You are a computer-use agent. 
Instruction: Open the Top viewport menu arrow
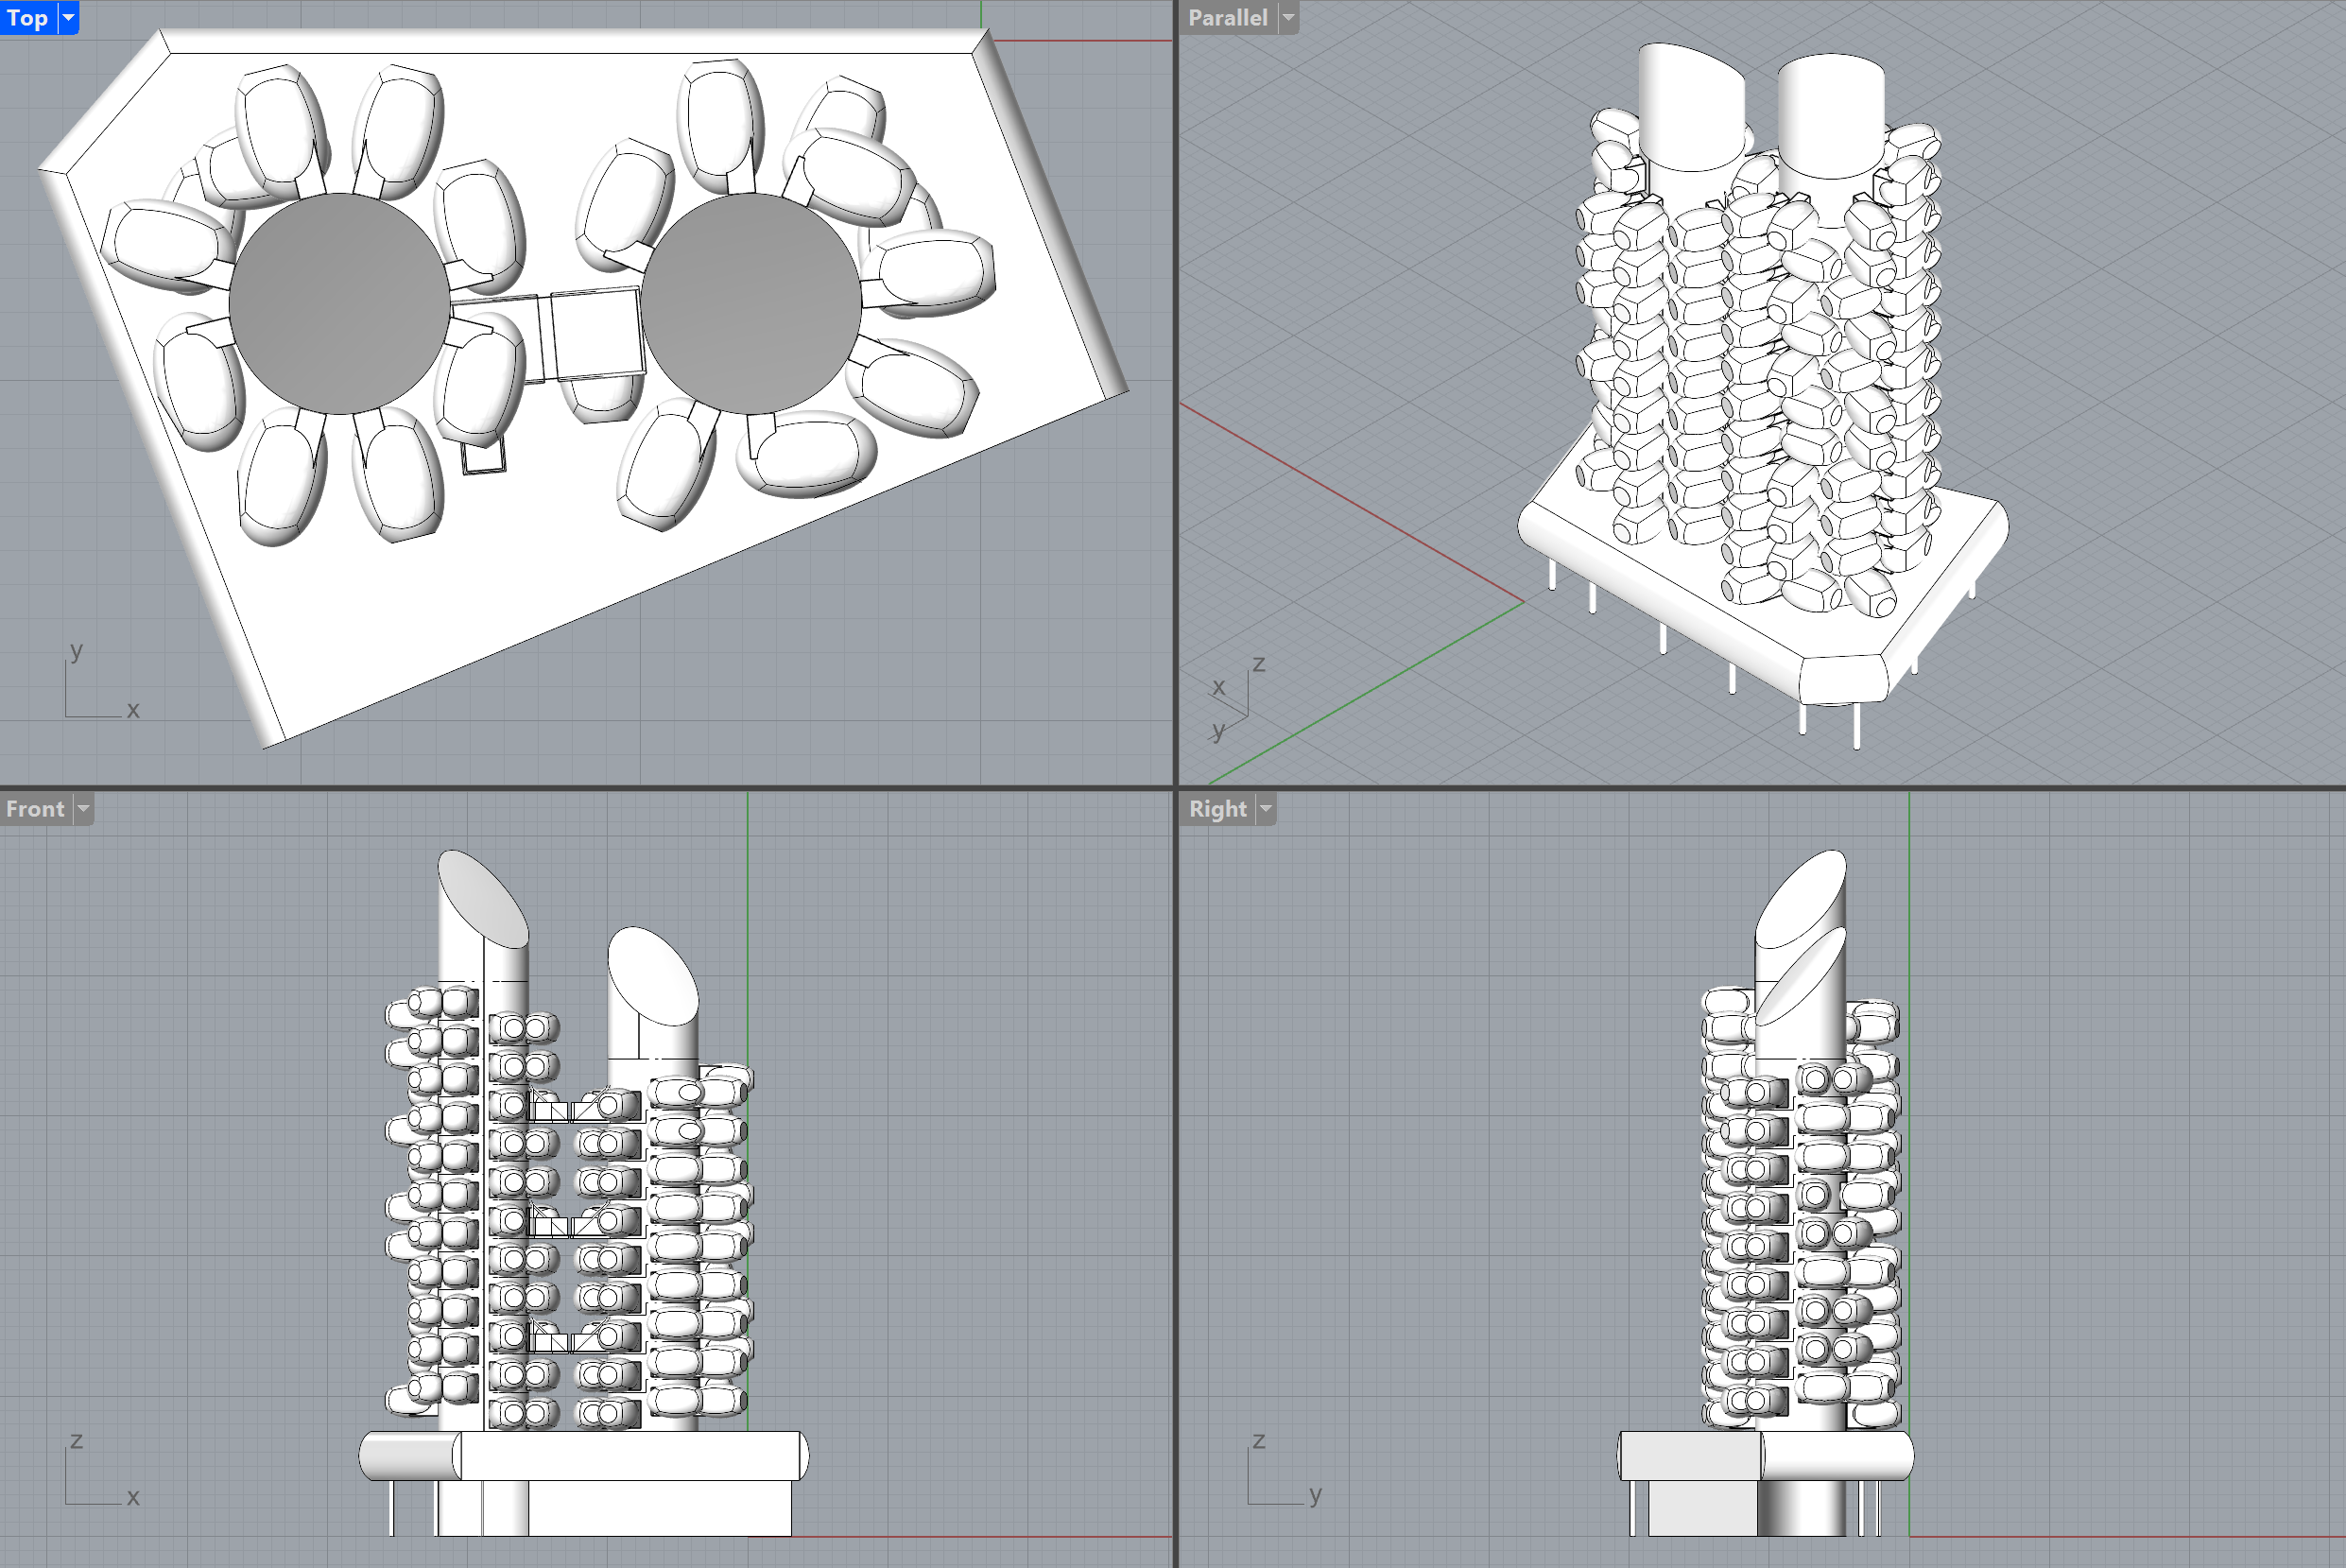(x=68, y=17)
